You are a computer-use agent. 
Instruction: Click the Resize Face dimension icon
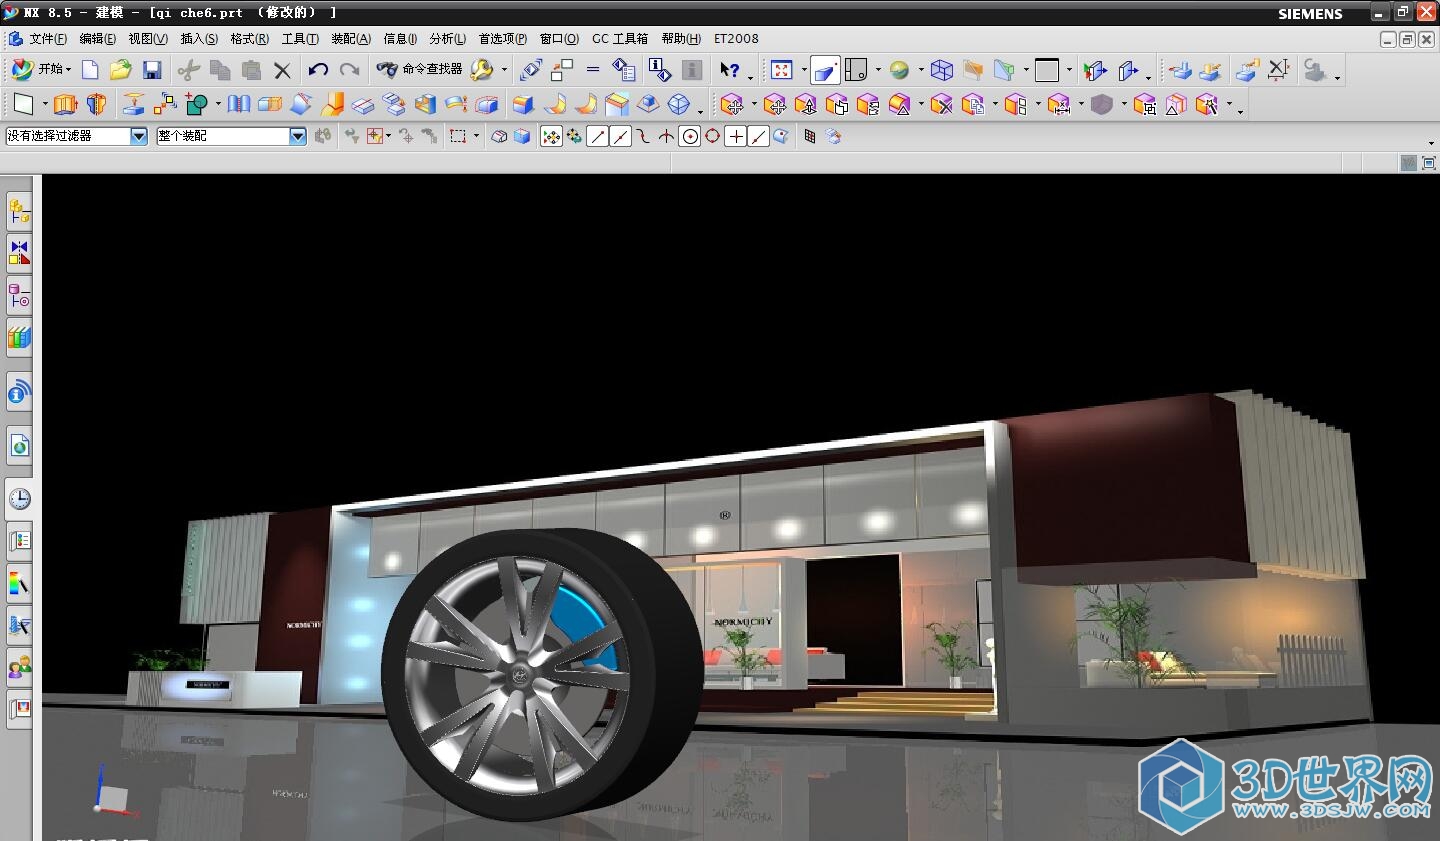coord(1059,104)
